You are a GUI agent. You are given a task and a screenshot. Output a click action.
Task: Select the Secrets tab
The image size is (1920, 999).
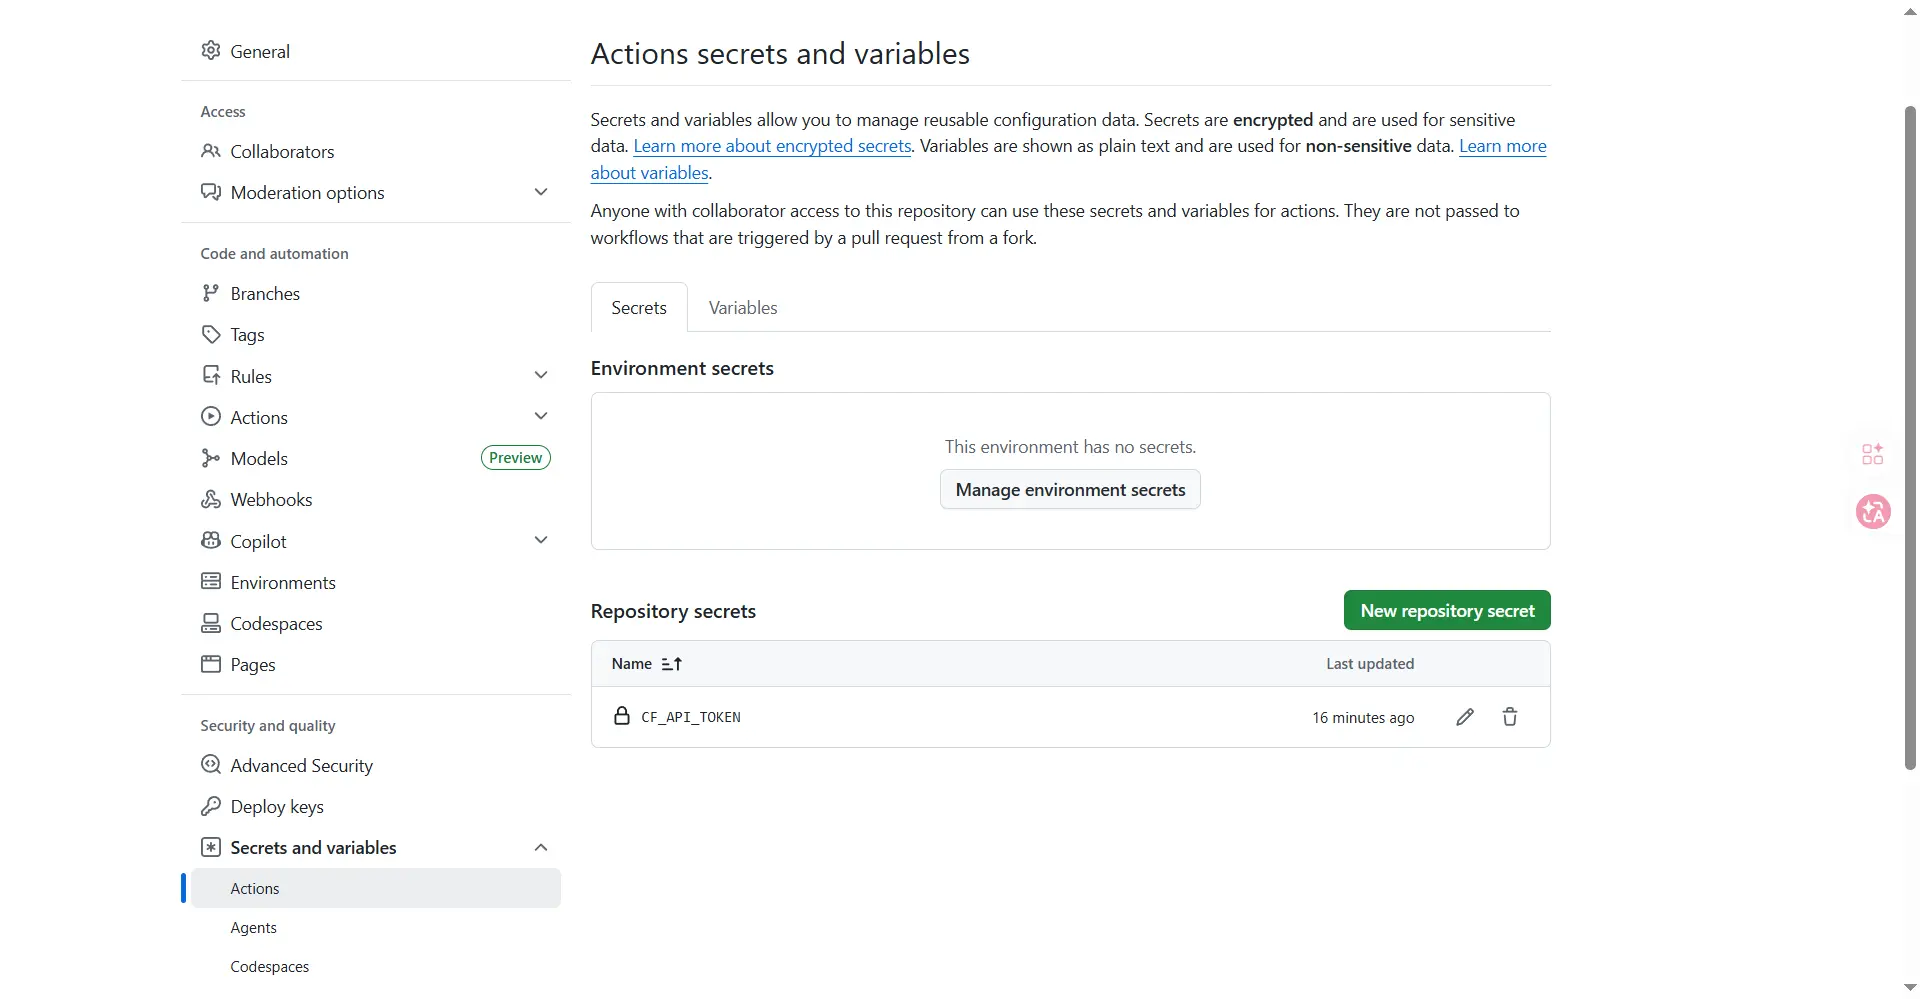pyautogui.click(x=639, y=308)
